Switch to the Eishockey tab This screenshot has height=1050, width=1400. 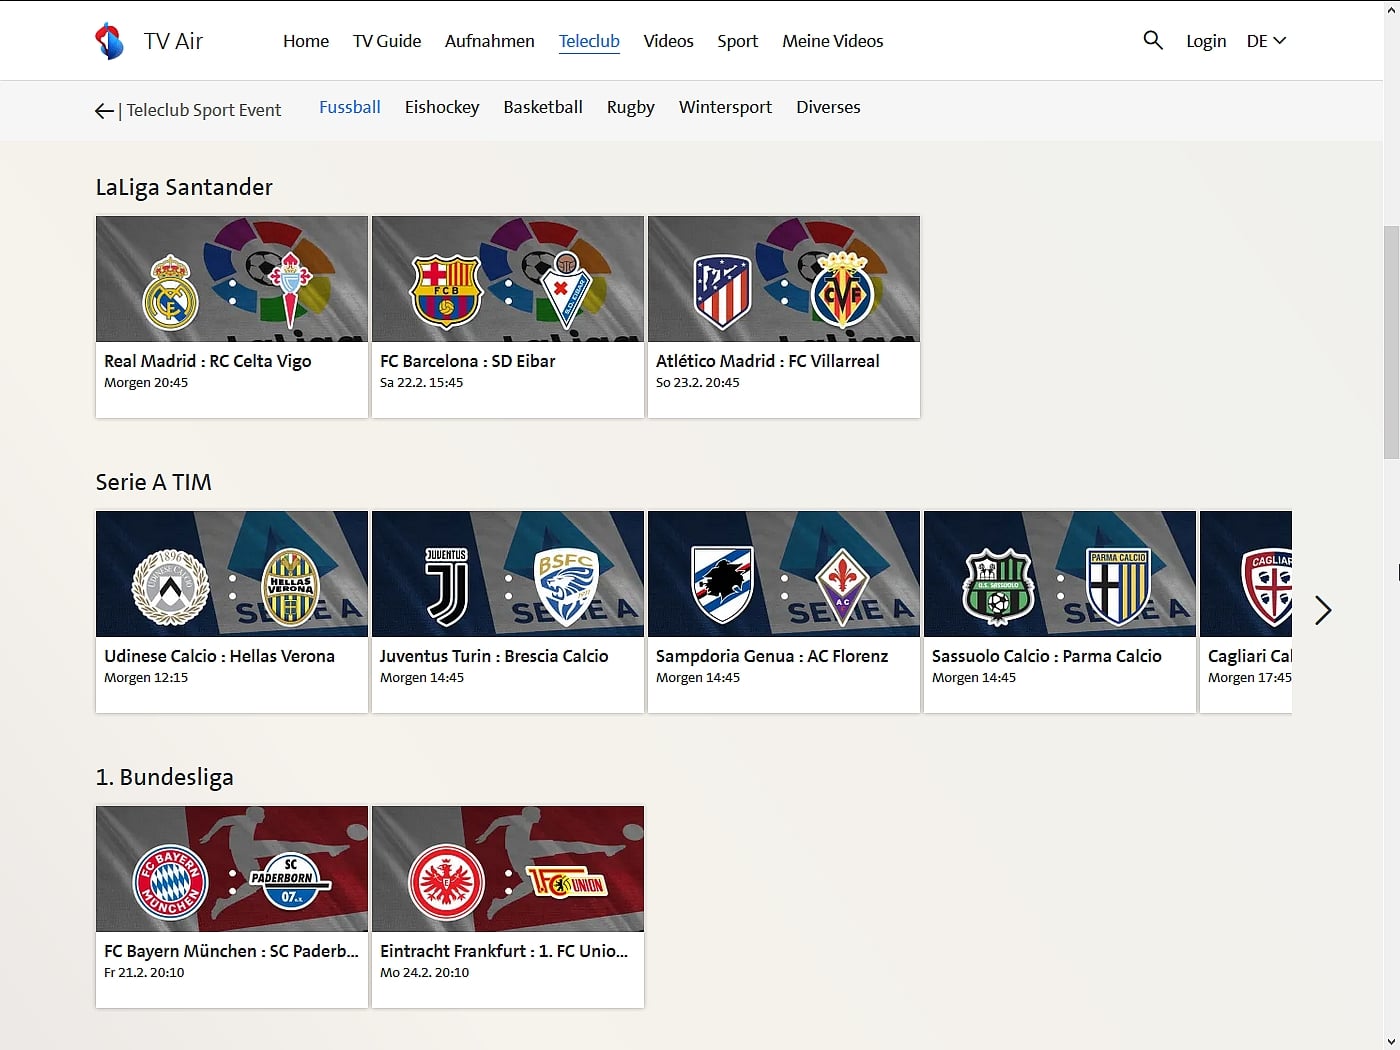(x=442, y=107)
